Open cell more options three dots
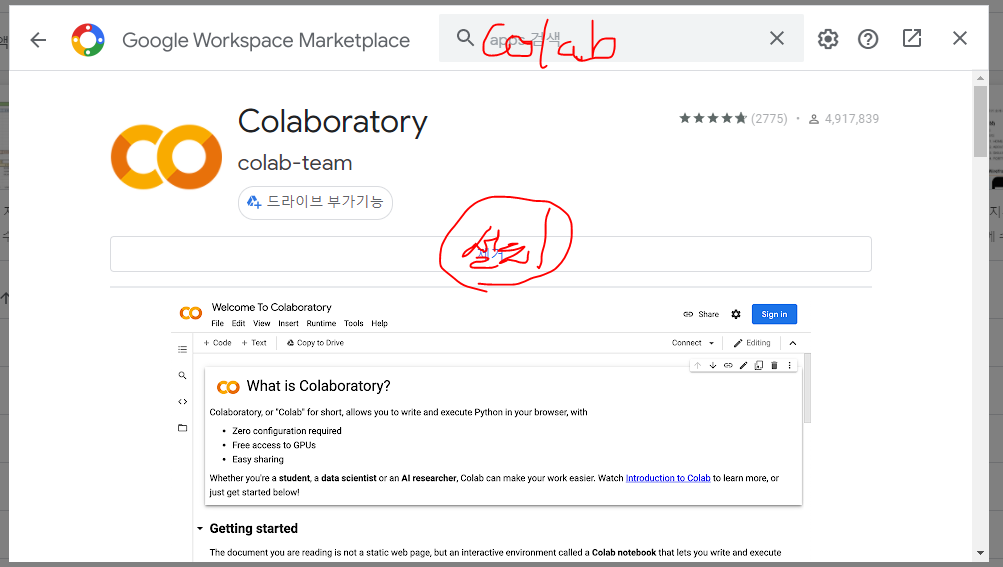Image resolution: width=1003 pixels, height=567 pixels. 789,365
